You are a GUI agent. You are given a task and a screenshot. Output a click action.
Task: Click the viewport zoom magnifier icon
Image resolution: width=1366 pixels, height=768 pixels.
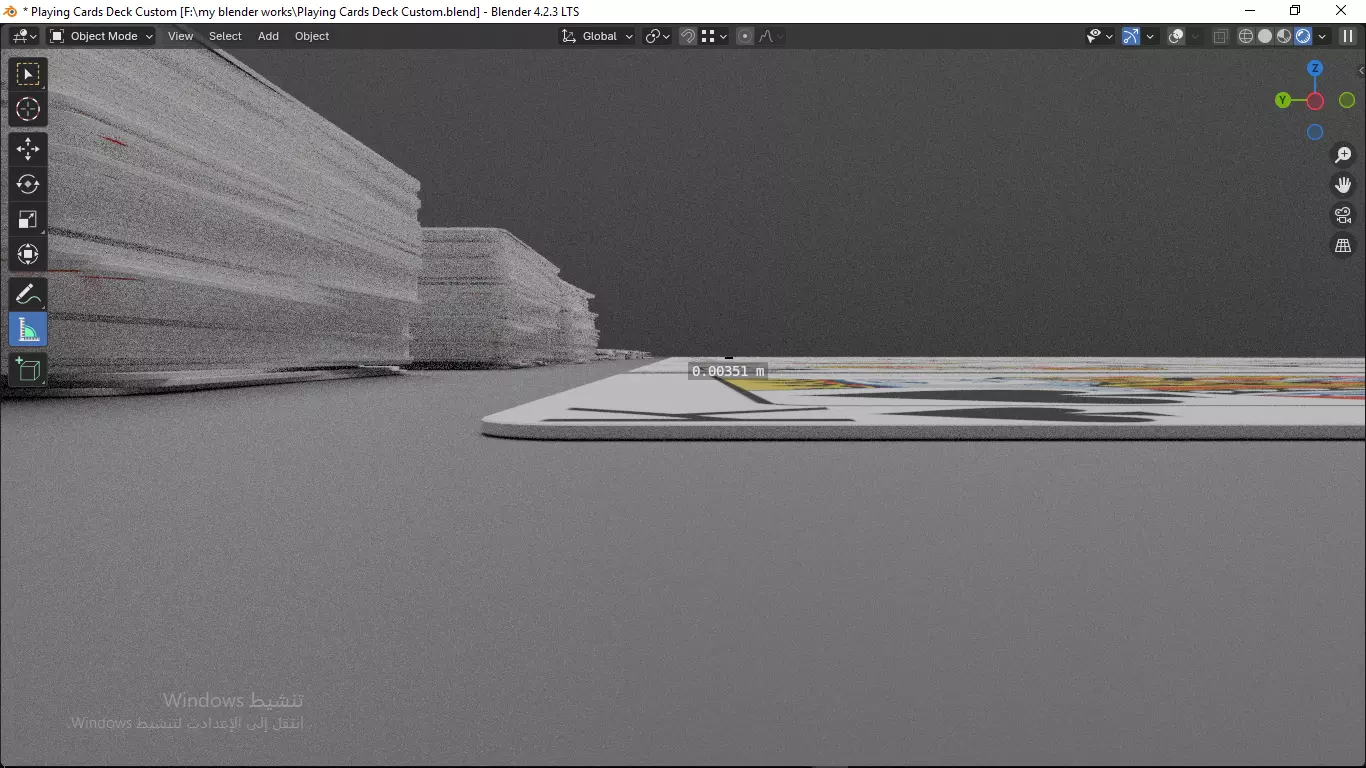(x=1343, y=155)
